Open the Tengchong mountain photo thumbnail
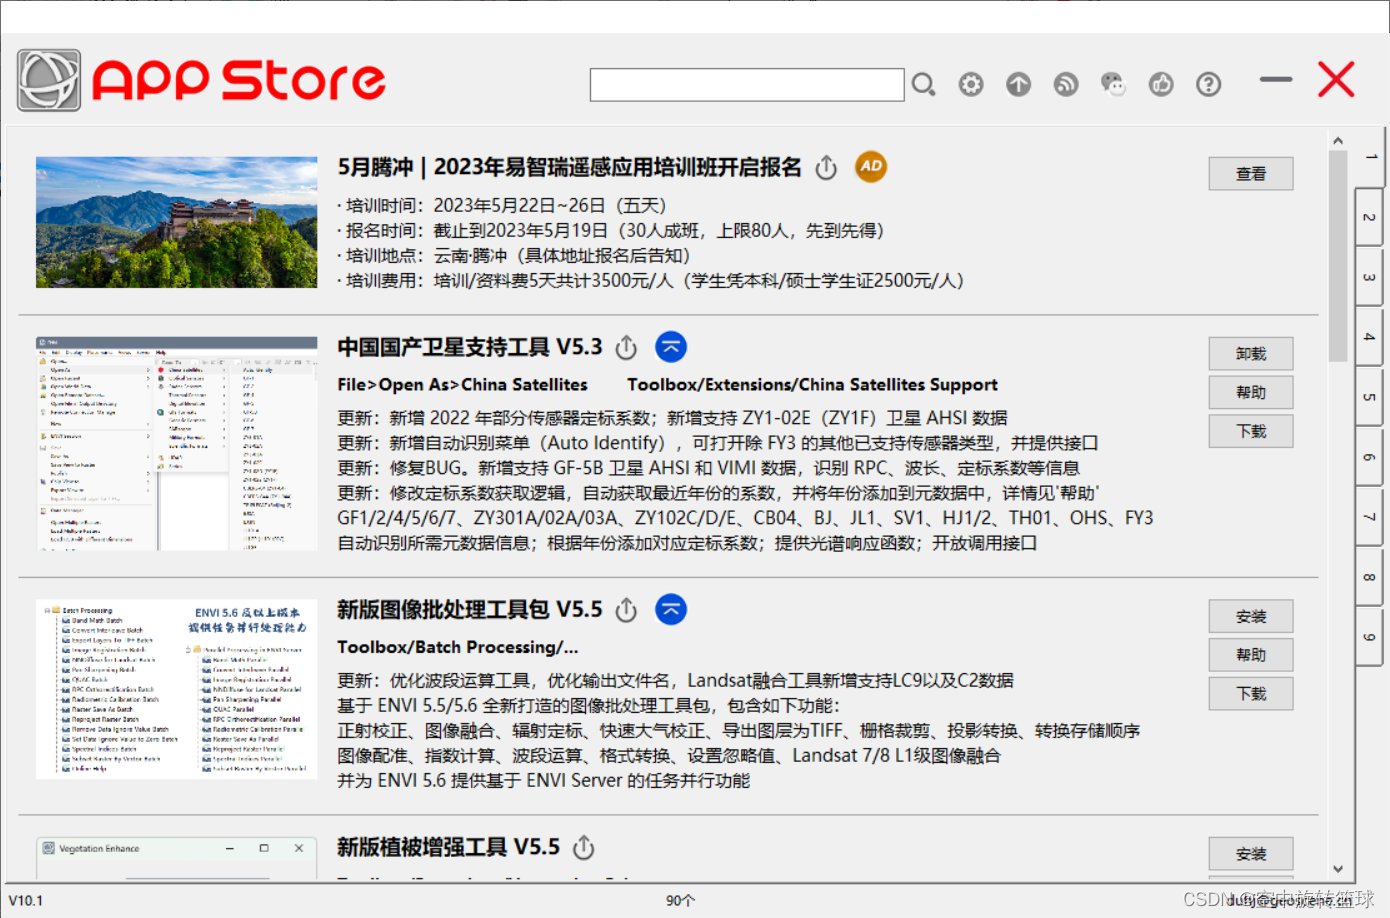Screen dimensions: 1390x918 click(176, 222)
